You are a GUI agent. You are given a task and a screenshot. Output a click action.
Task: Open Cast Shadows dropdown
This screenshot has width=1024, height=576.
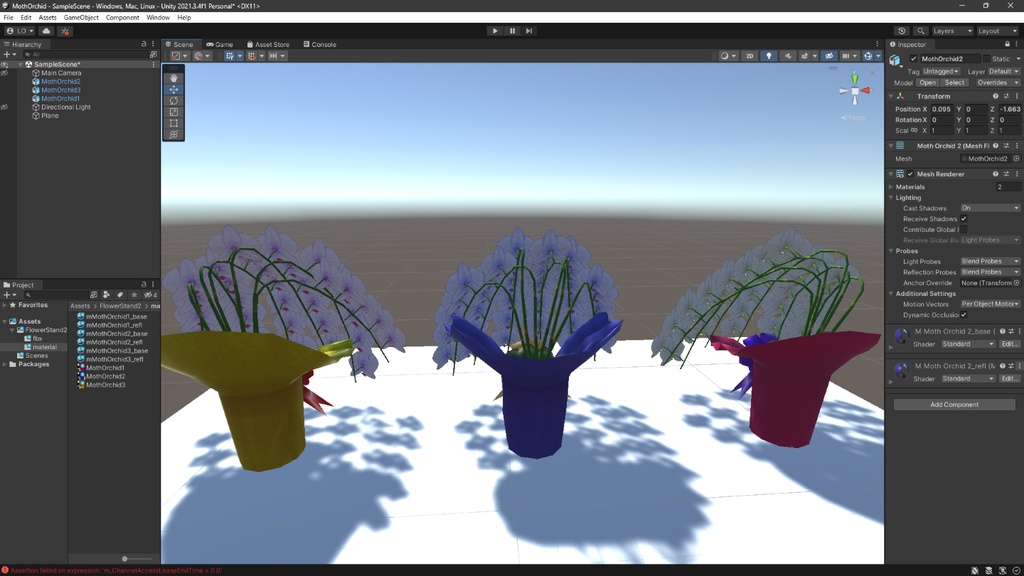point(989,208)
